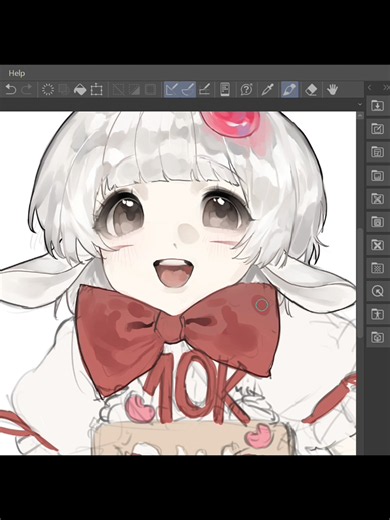Collapse palette dock with double arrow
Viewport: 390px width, 520px height.
386,87
